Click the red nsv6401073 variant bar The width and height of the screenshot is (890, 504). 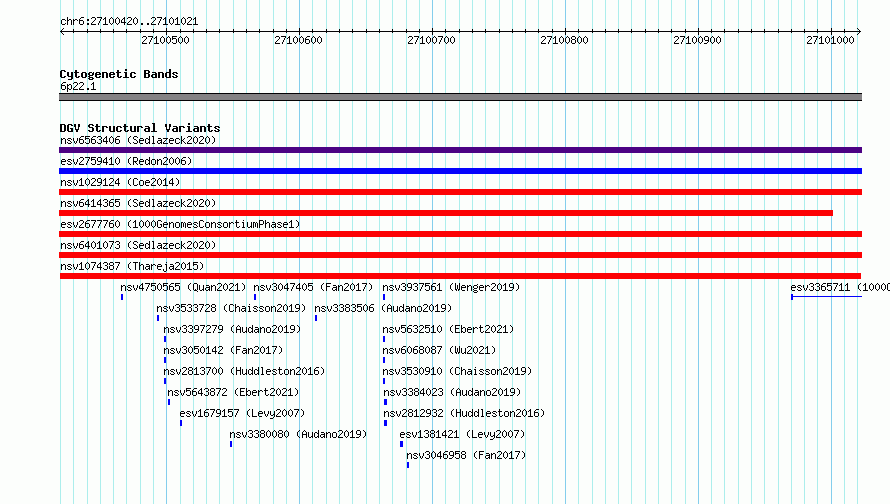point(460,255)
